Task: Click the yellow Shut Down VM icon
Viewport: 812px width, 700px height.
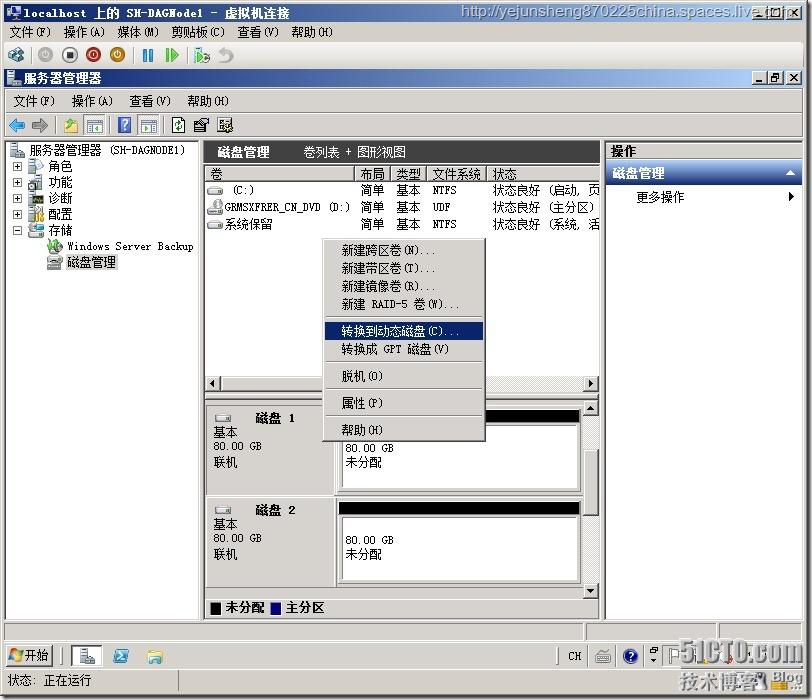Action: pyautogui.click(x=117, y=55)
